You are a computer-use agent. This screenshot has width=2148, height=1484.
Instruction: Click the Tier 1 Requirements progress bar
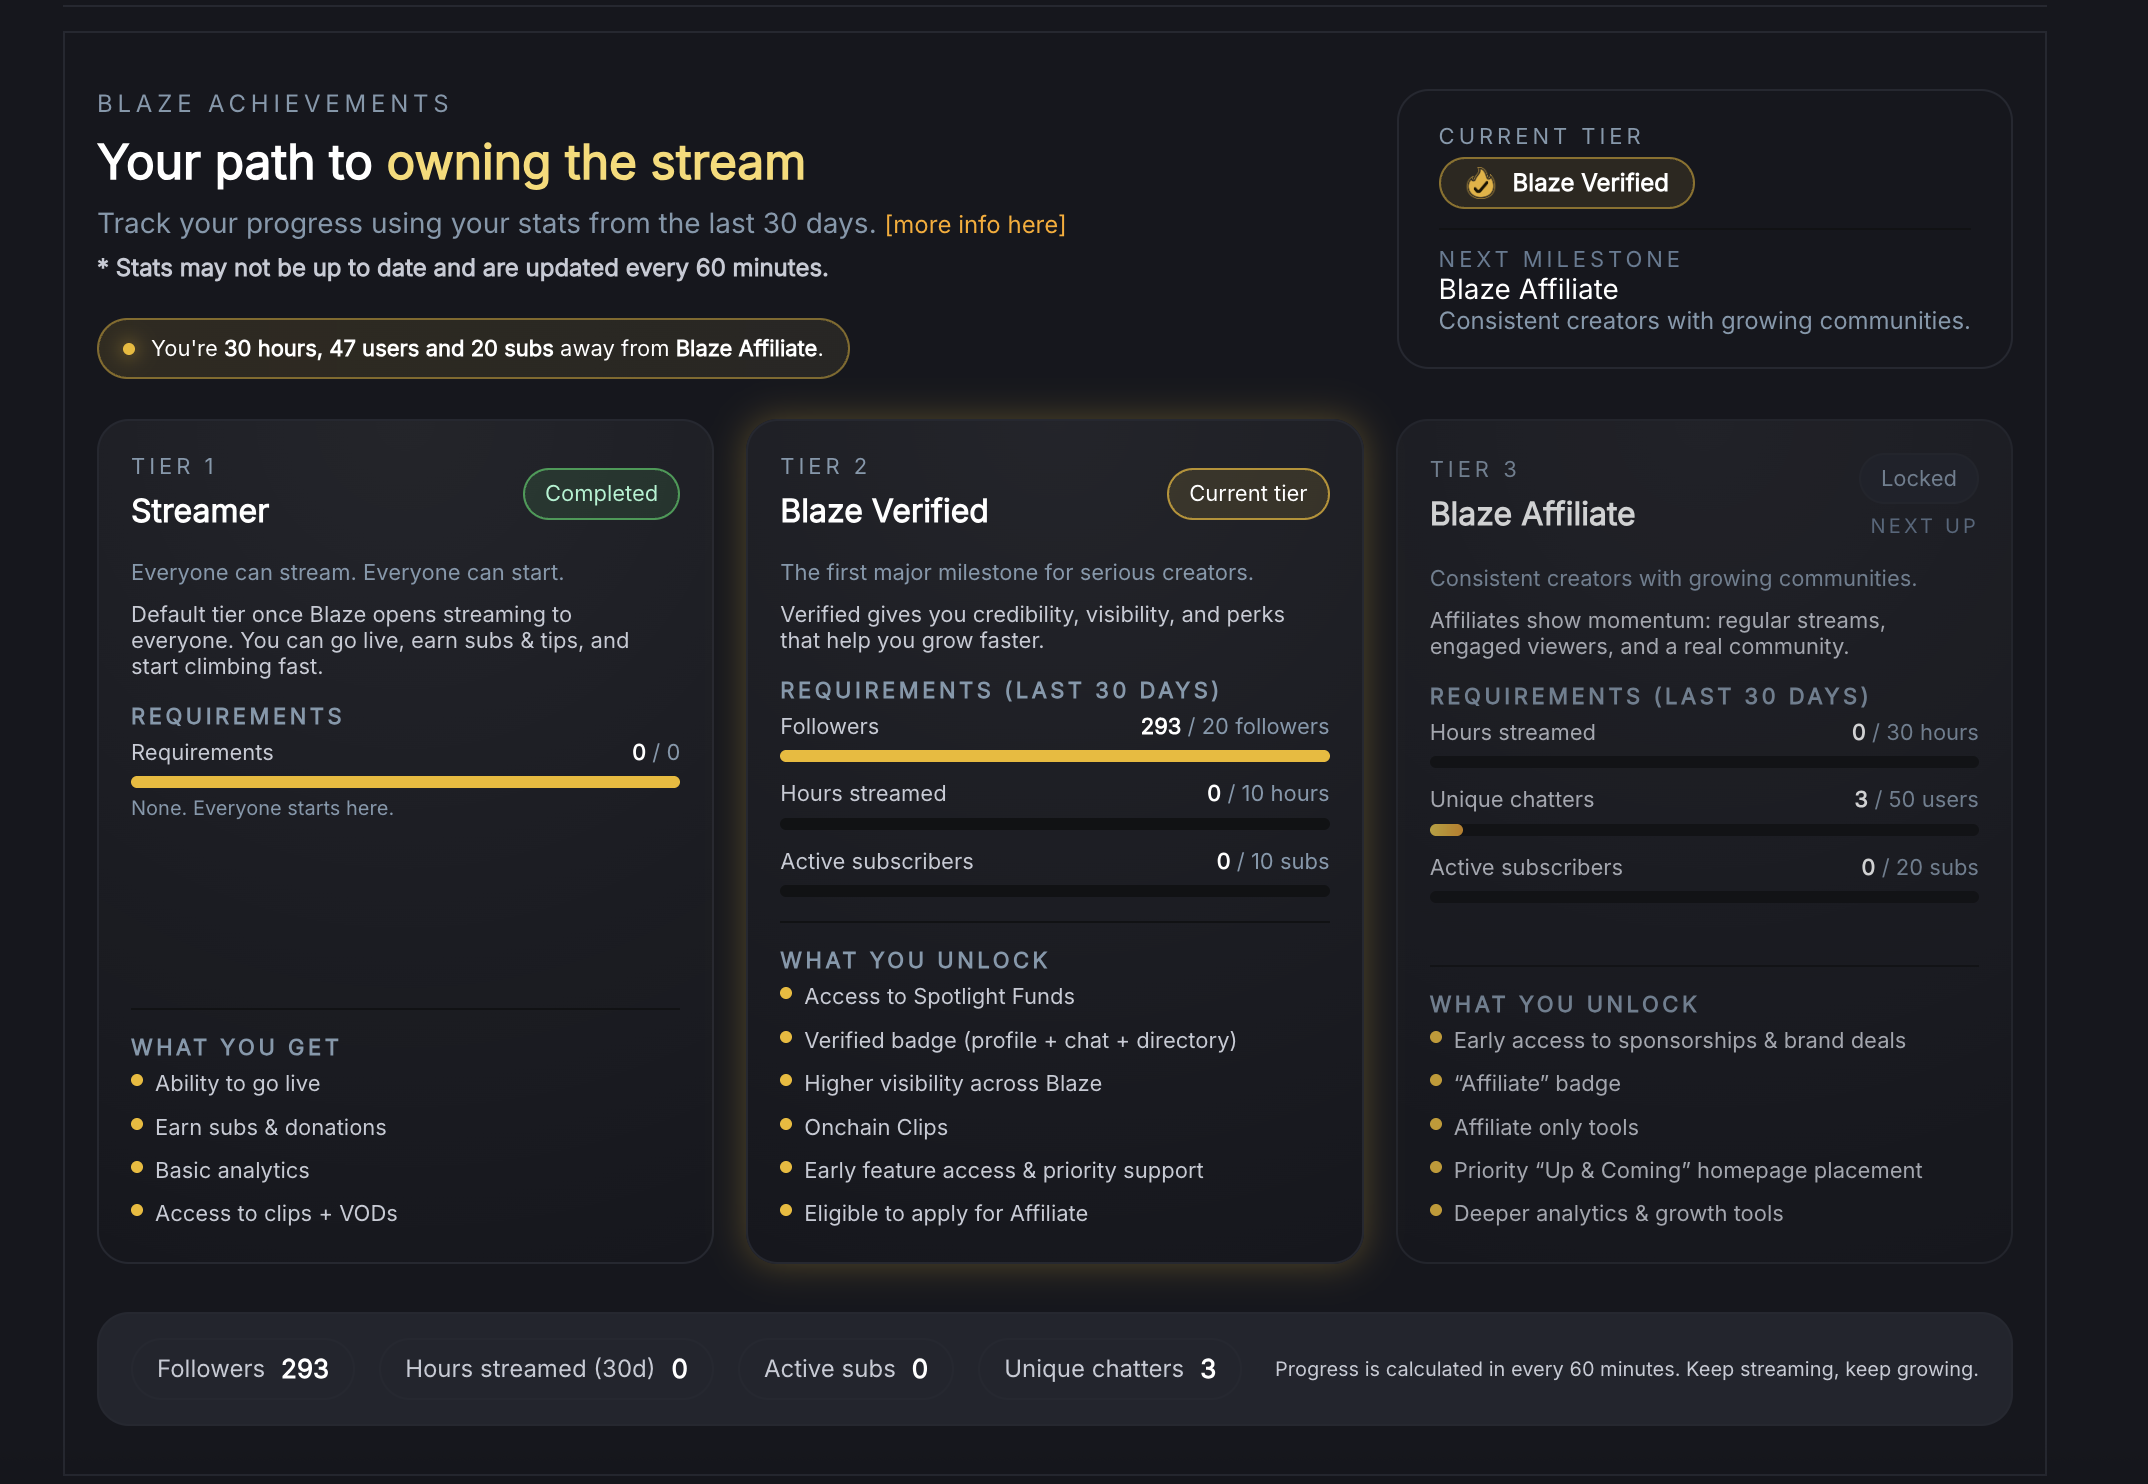(x=405, y=782)
